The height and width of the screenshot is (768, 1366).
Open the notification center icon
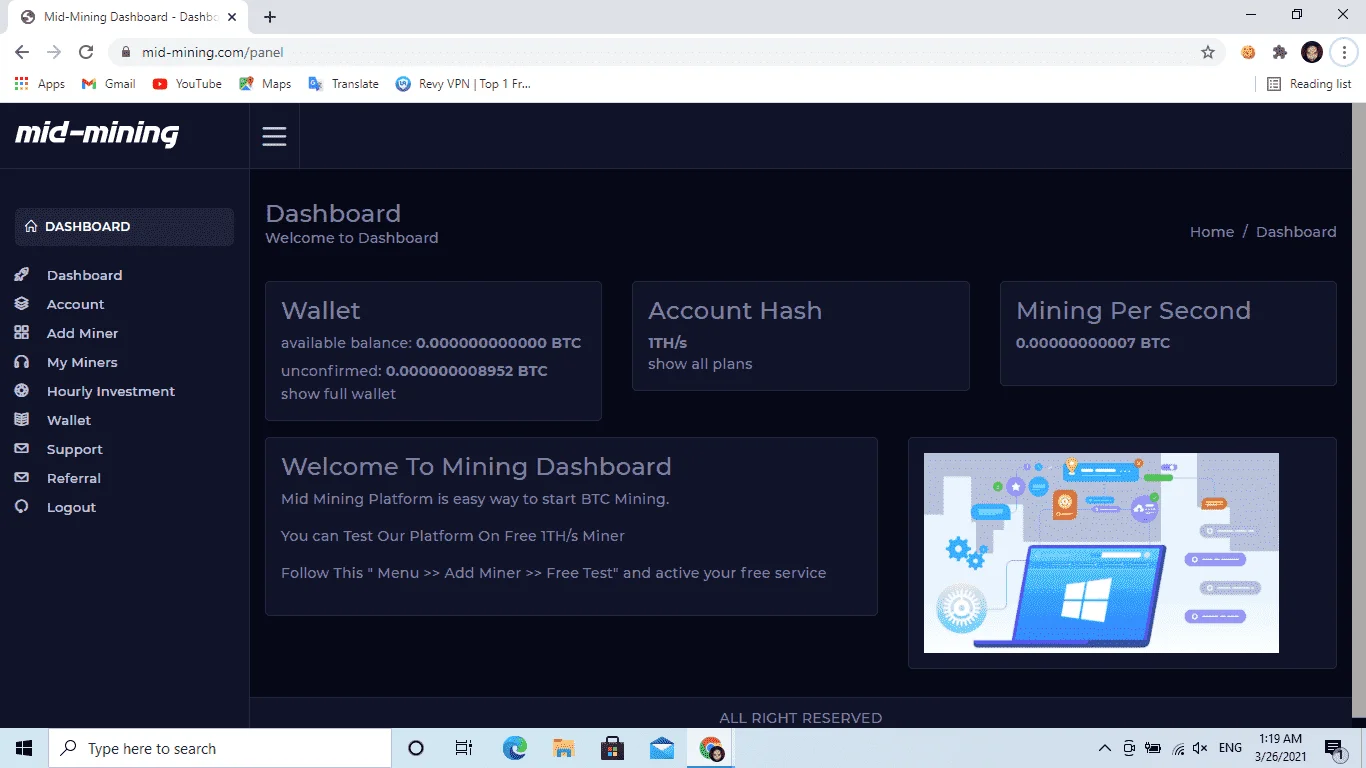pyautogui.click(x=1333, y=748)
